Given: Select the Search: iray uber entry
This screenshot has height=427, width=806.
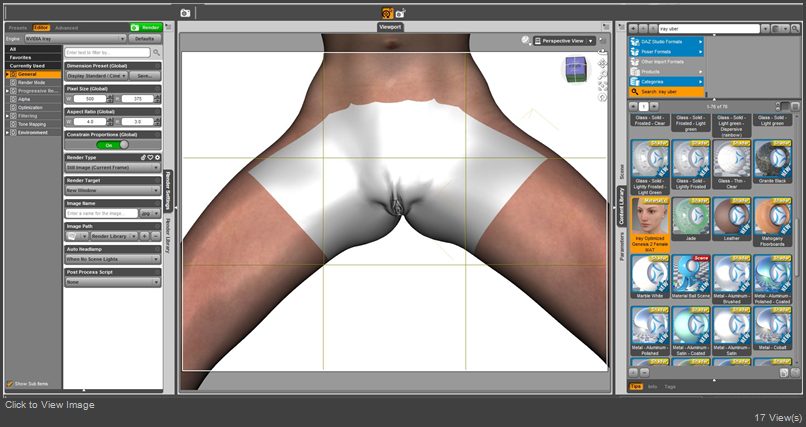Looking at the screenshot, I should (x=666, y=91).
